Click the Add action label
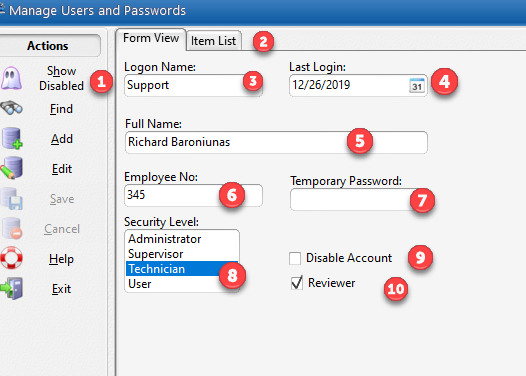The width and height of the screenshot is (526, 376). 62,139
